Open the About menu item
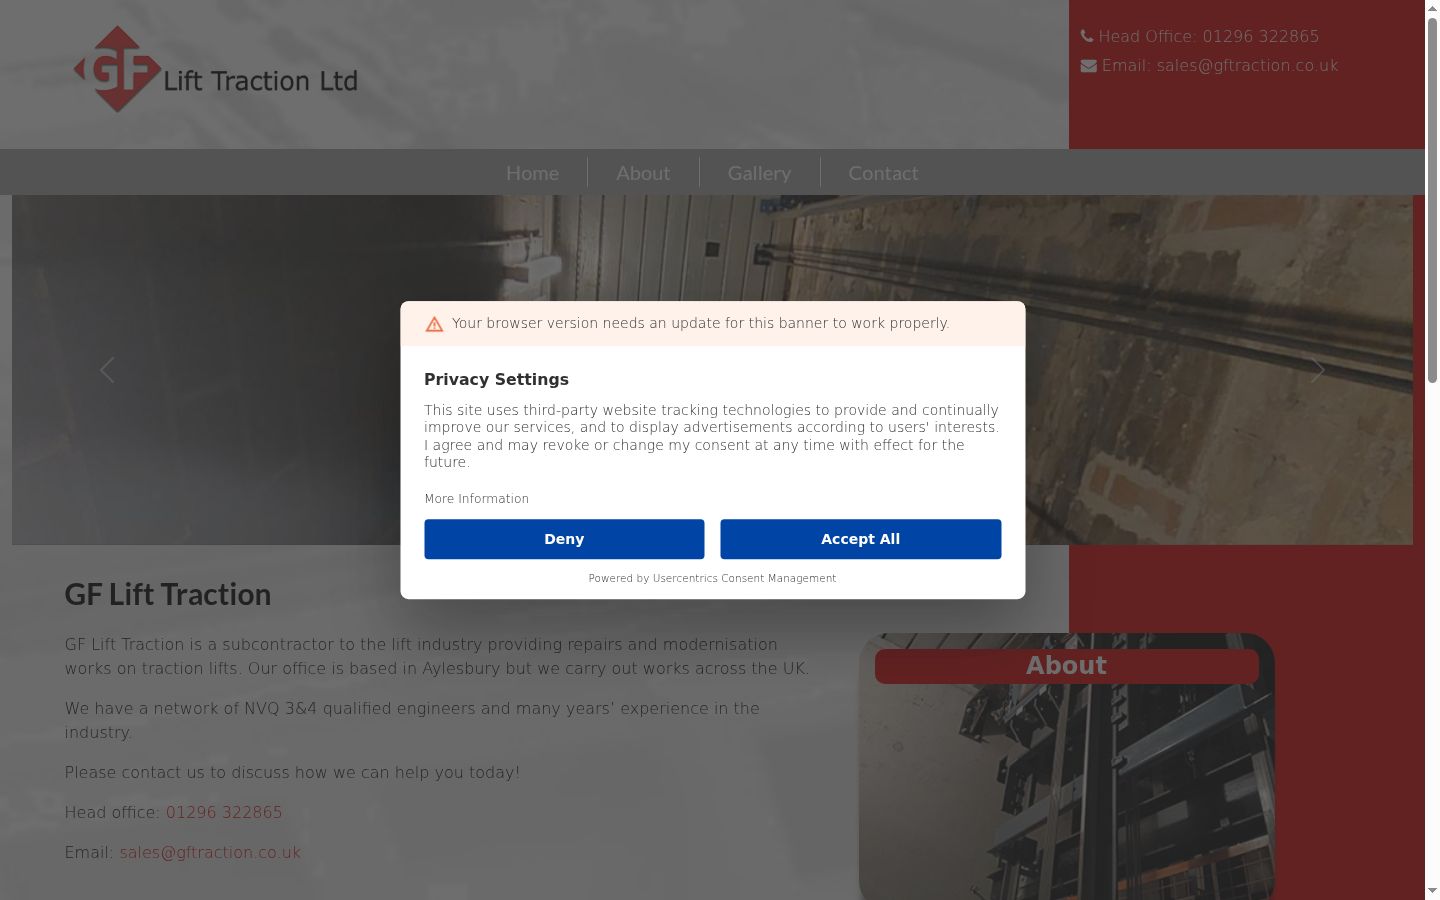 [x=643, y=173]
